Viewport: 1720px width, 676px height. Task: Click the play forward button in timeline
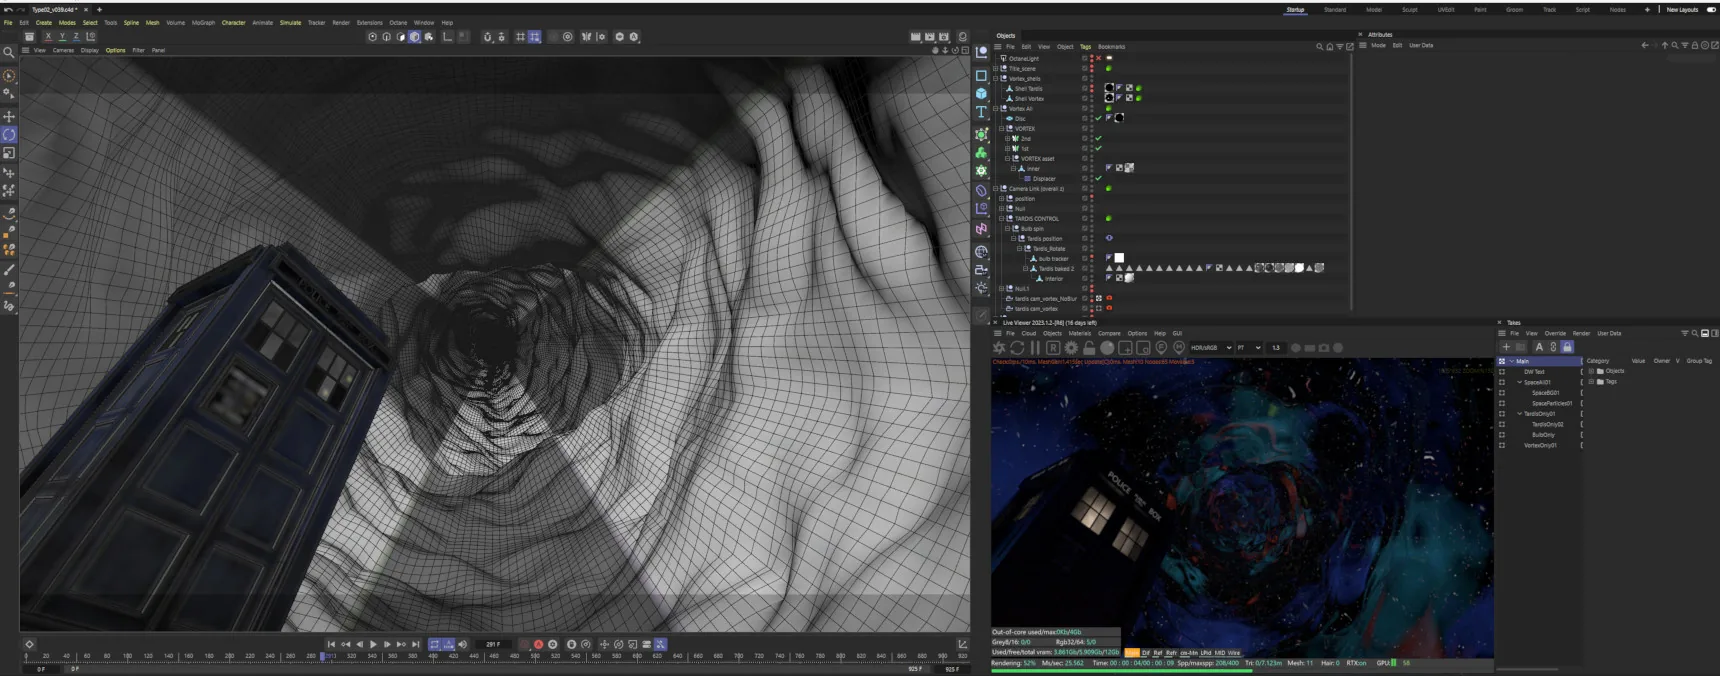(373, 644)
